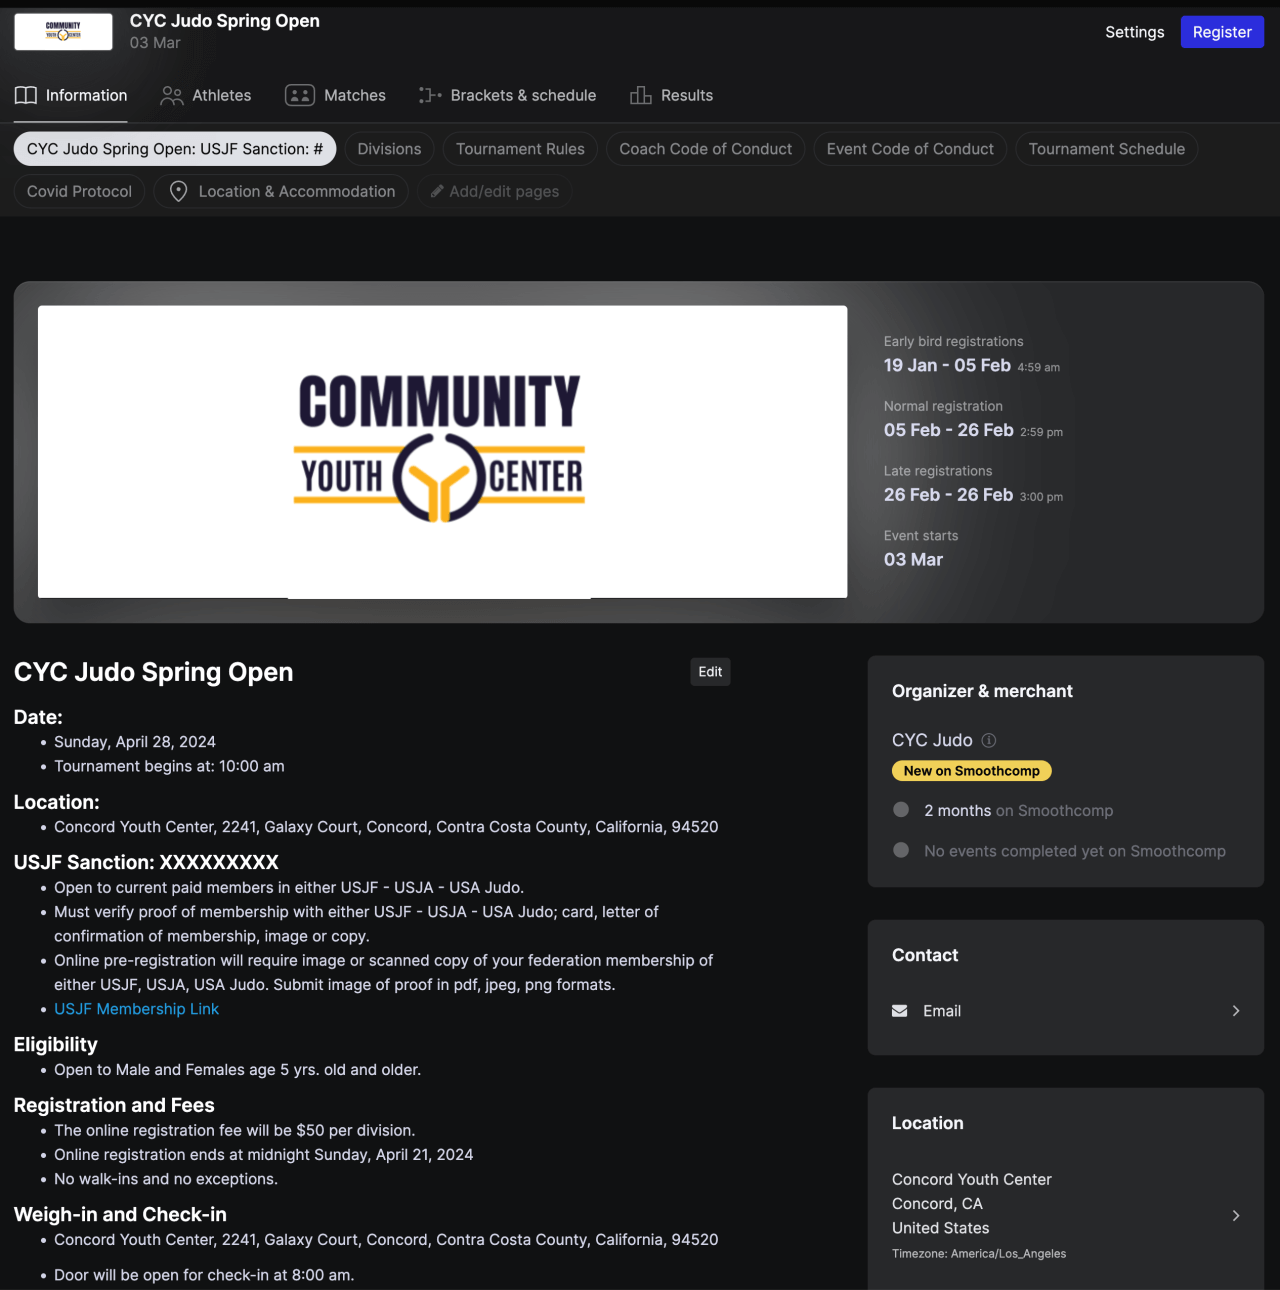The image size is (1280, 1290).
Task: Click the Timezone: America/Los_Angeles text
Action: click(979, 1254)
